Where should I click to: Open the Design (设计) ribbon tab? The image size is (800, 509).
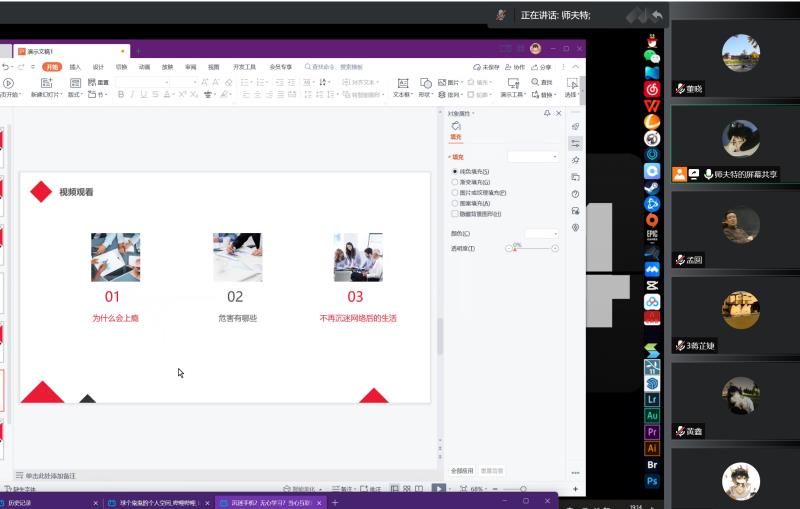[98, 67]
